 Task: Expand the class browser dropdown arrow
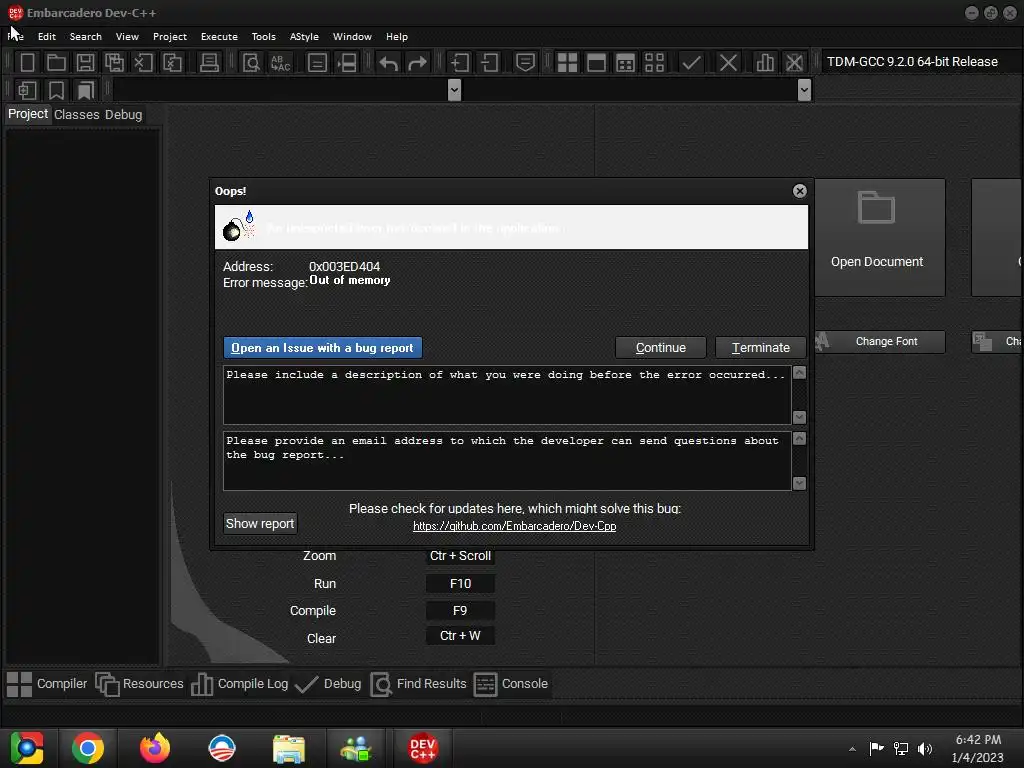pyautogui.click(x=455, y=90)
